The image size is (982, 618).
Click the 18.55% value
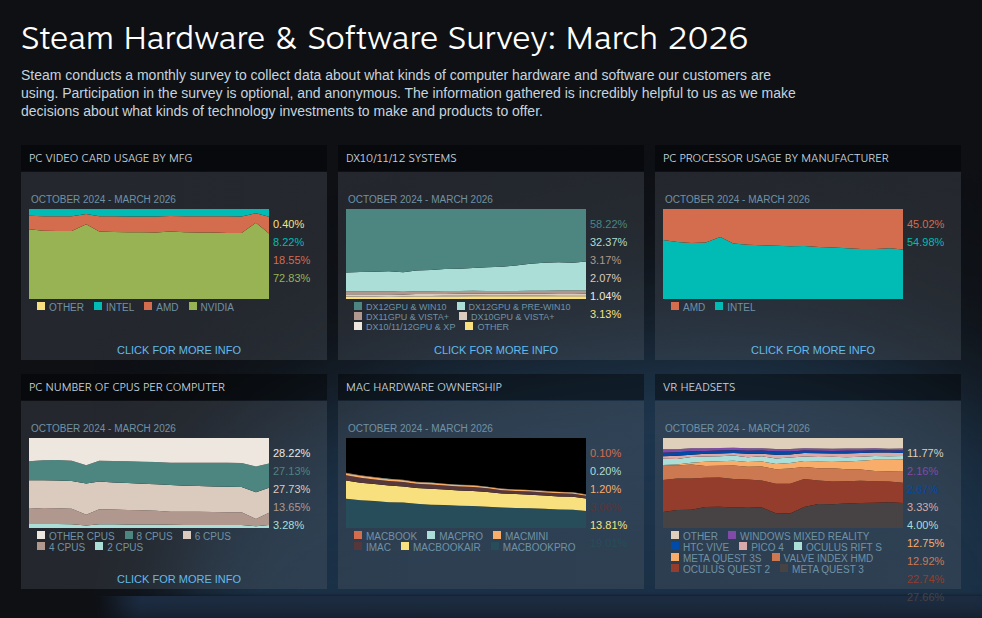[291, 260]
